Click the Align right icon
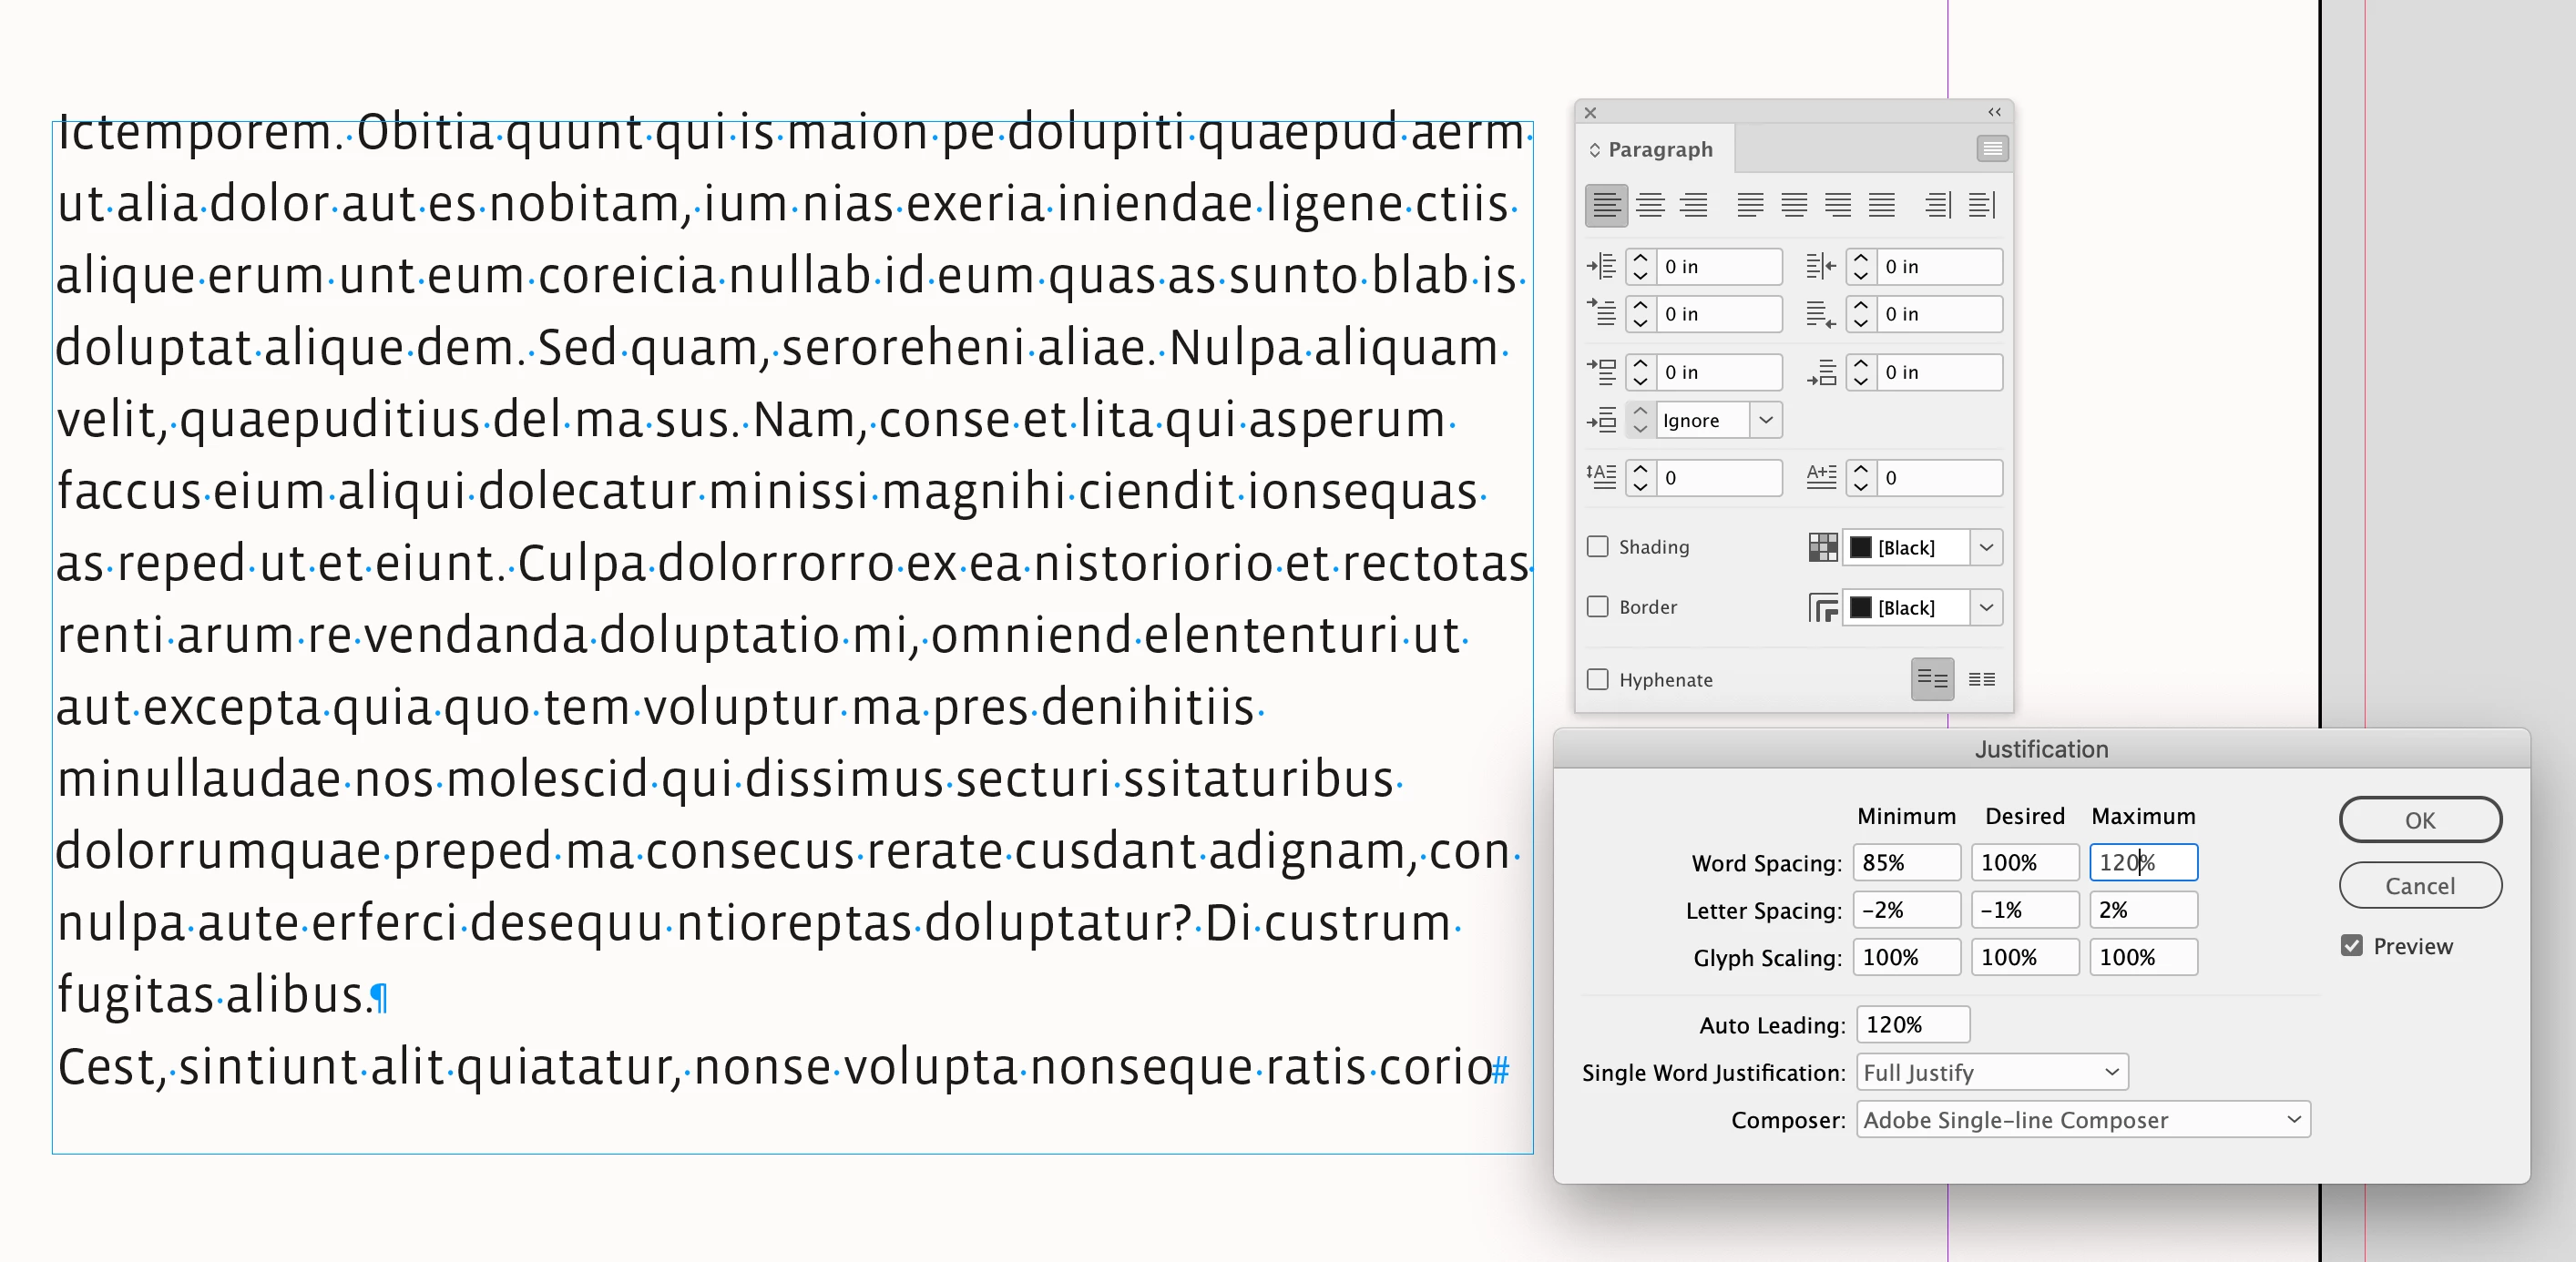 click(x=1693, y=205)
